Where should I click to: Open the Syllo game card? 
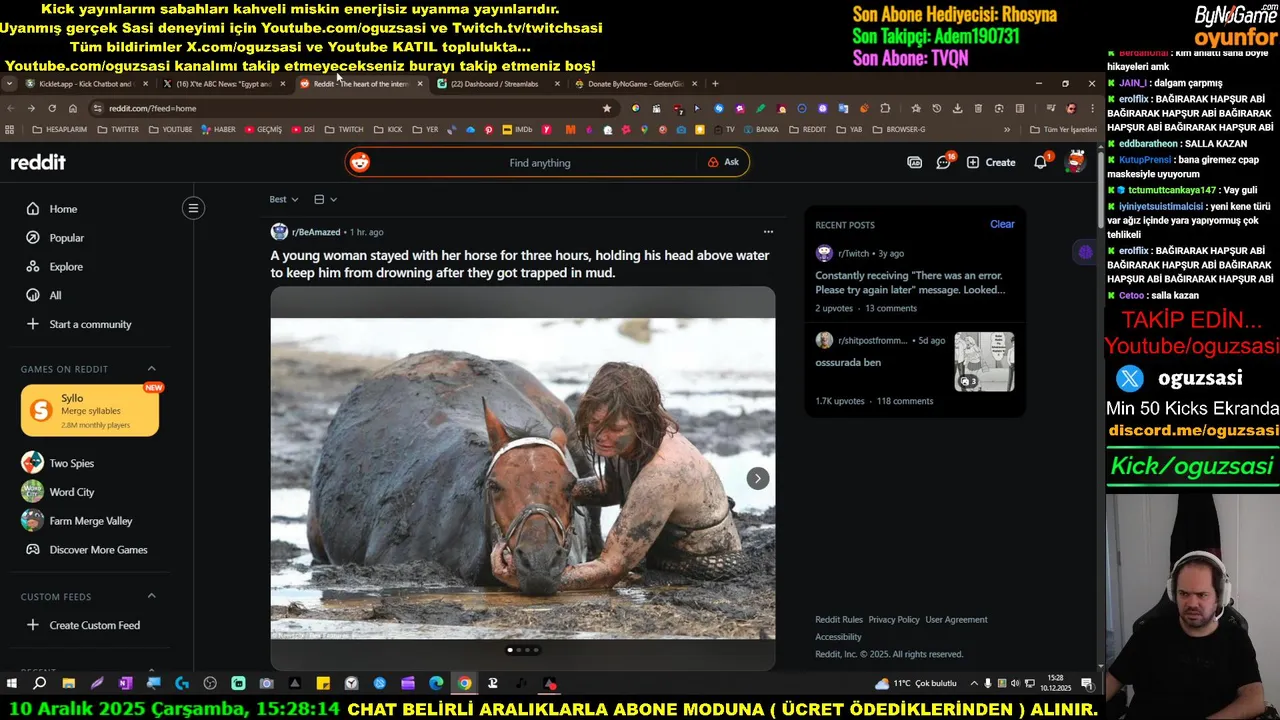90,410
